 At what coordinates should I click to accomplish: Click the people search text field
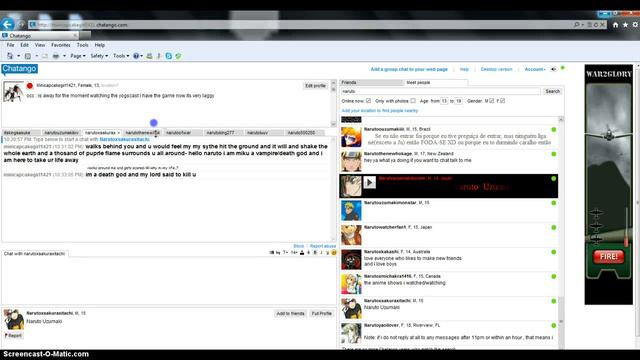point(440,91)
